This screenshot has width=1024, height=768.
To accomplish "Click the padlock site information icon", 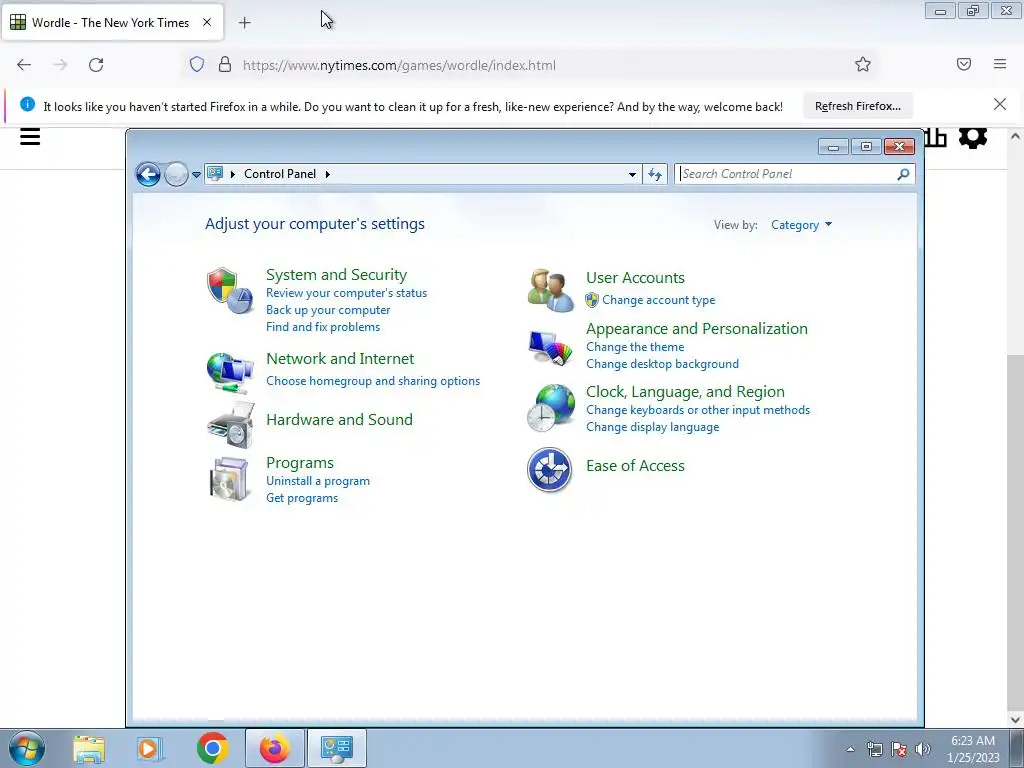I will [225, 64].
